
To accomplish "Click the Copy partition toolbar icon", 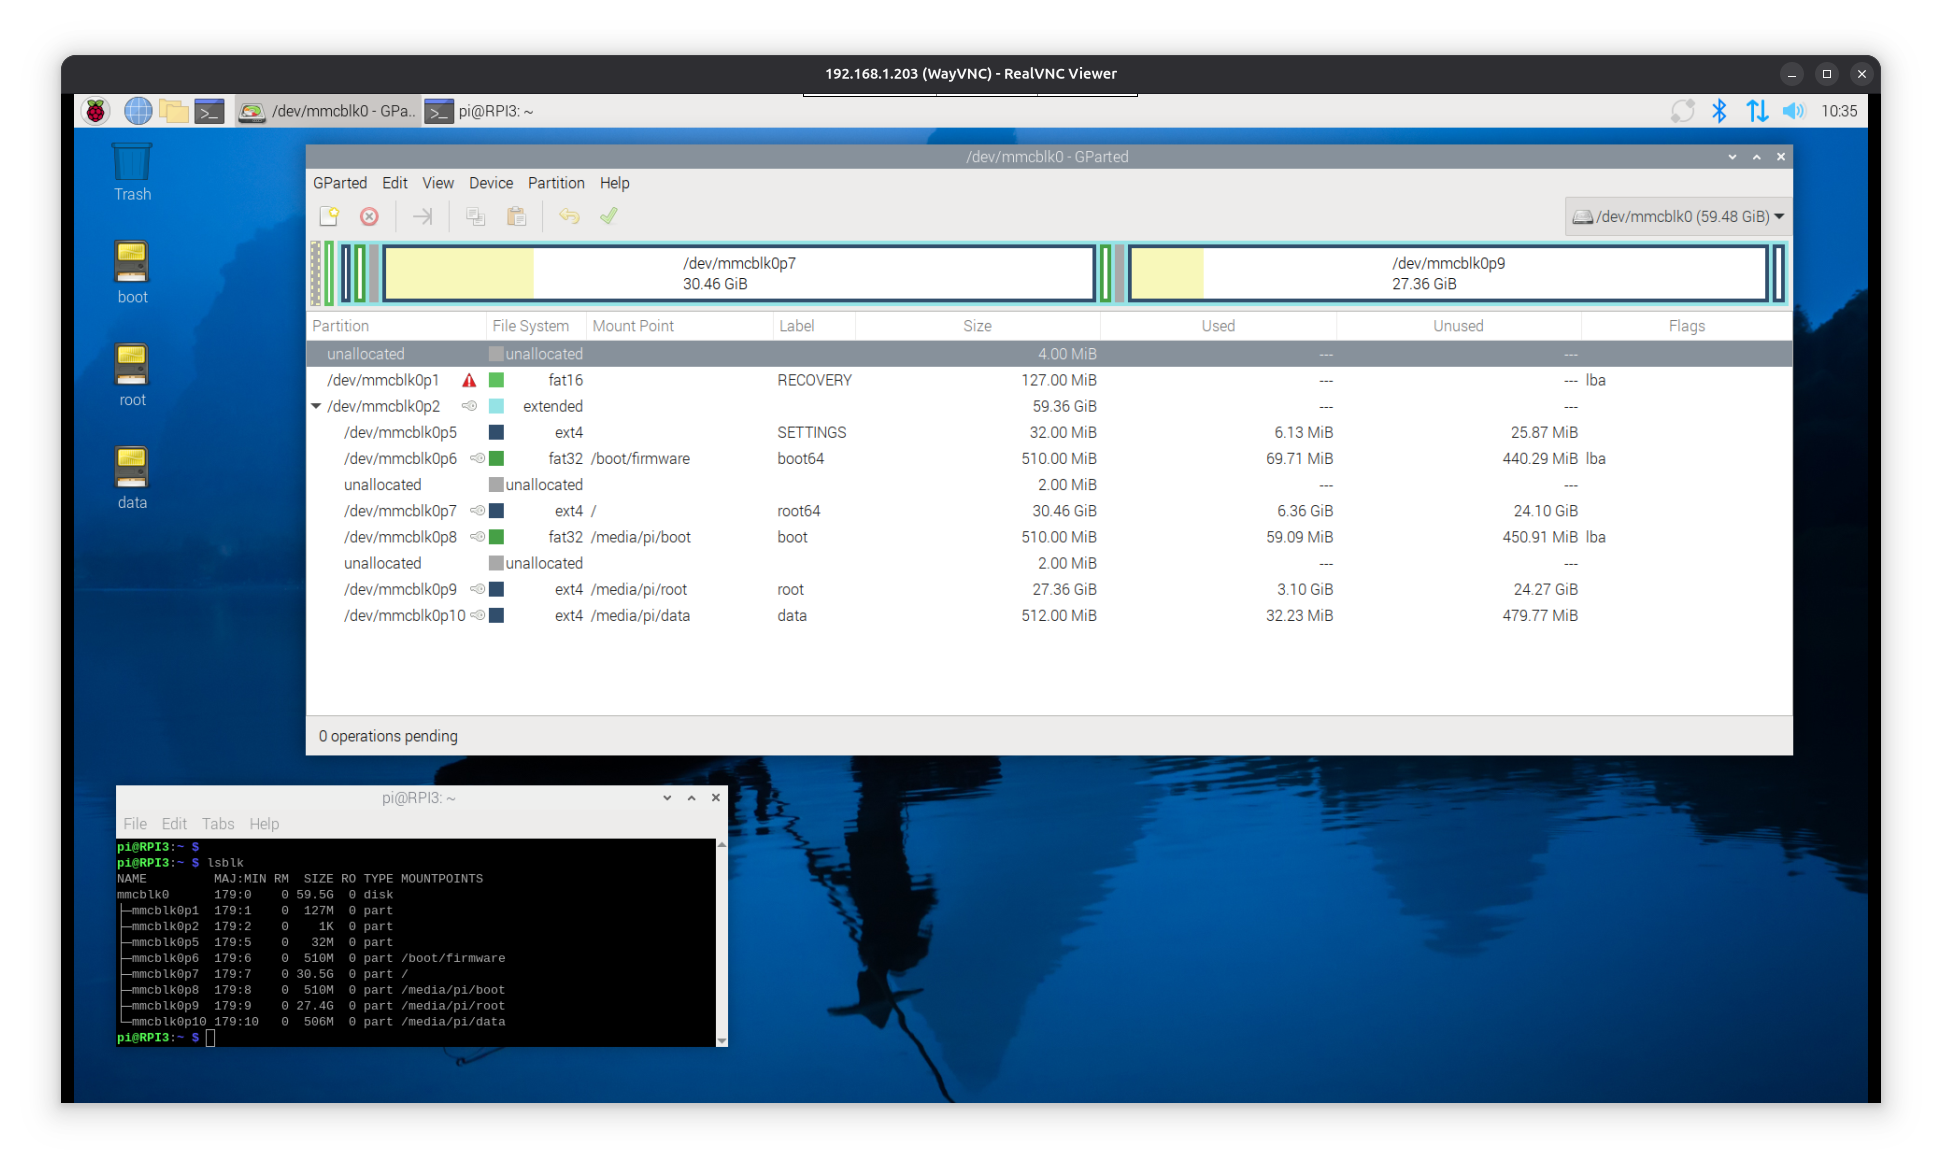I will 475,216.
